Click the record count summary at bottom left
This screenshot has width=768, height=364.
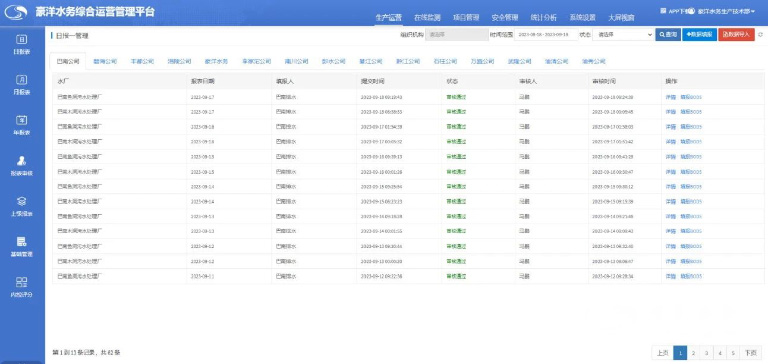pos(86,352)
